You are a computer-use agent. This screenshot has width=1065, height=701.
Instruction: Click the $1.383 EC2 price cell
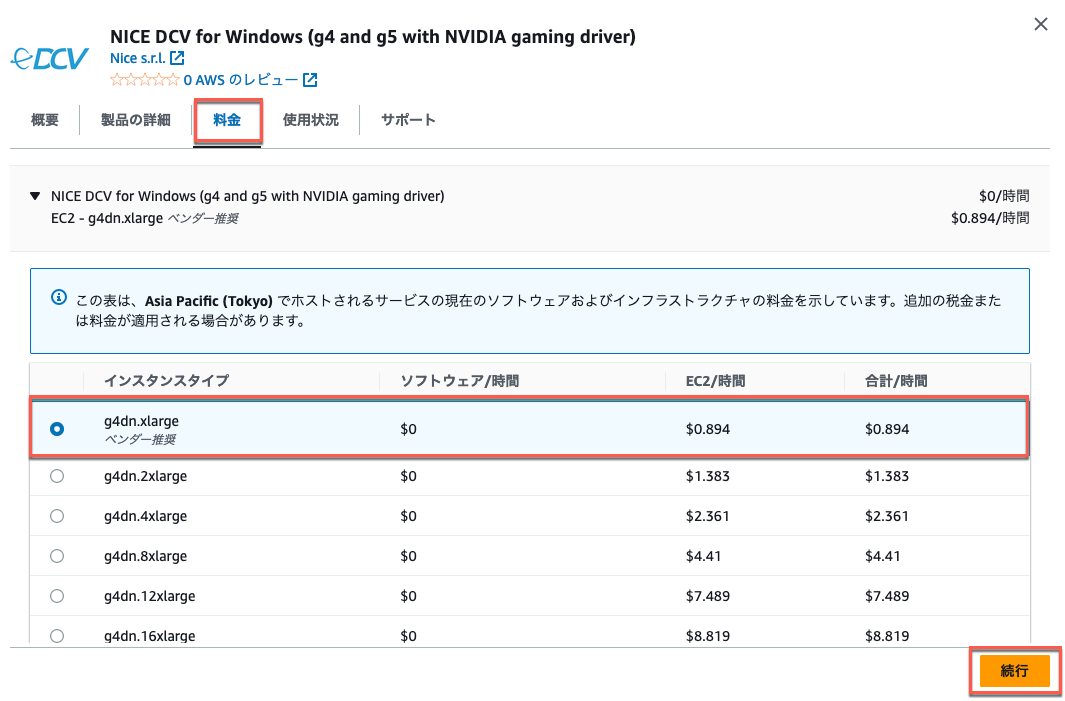pos(708,476)
